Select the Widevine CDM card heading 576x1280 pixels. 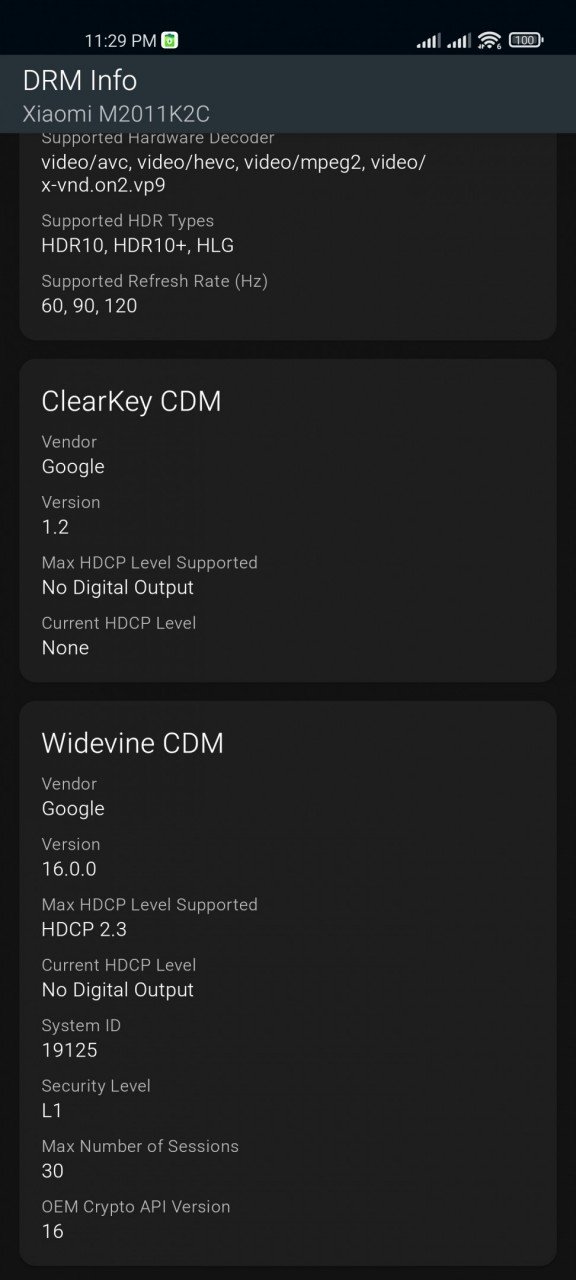(132, 743)
